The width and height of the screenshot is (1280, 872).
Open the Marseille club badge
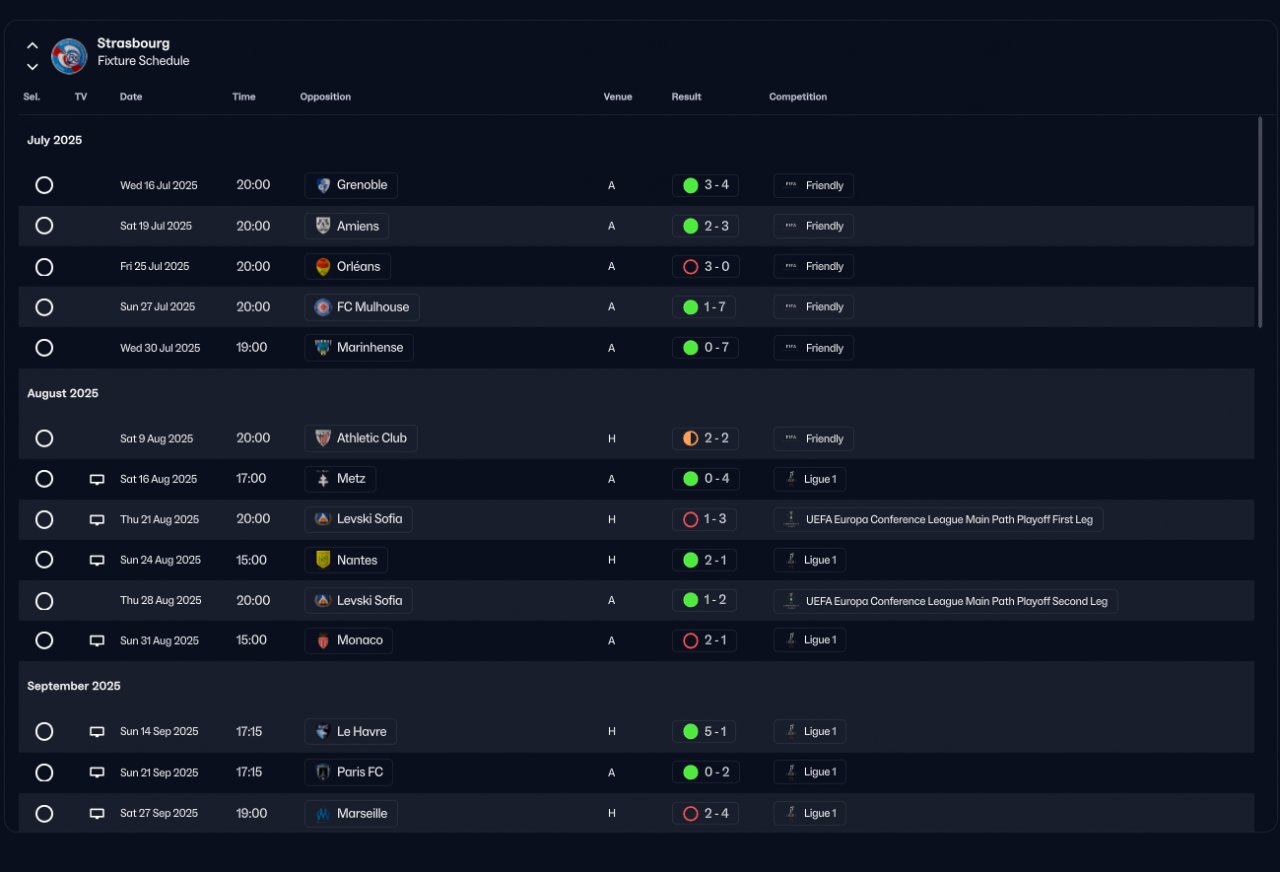(x=323, y=813)
